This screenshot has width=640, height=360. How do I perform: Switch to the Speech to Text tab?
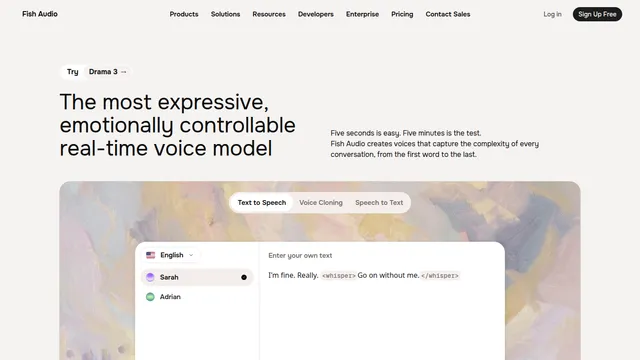pyautogui.click(x=379, y=202)
